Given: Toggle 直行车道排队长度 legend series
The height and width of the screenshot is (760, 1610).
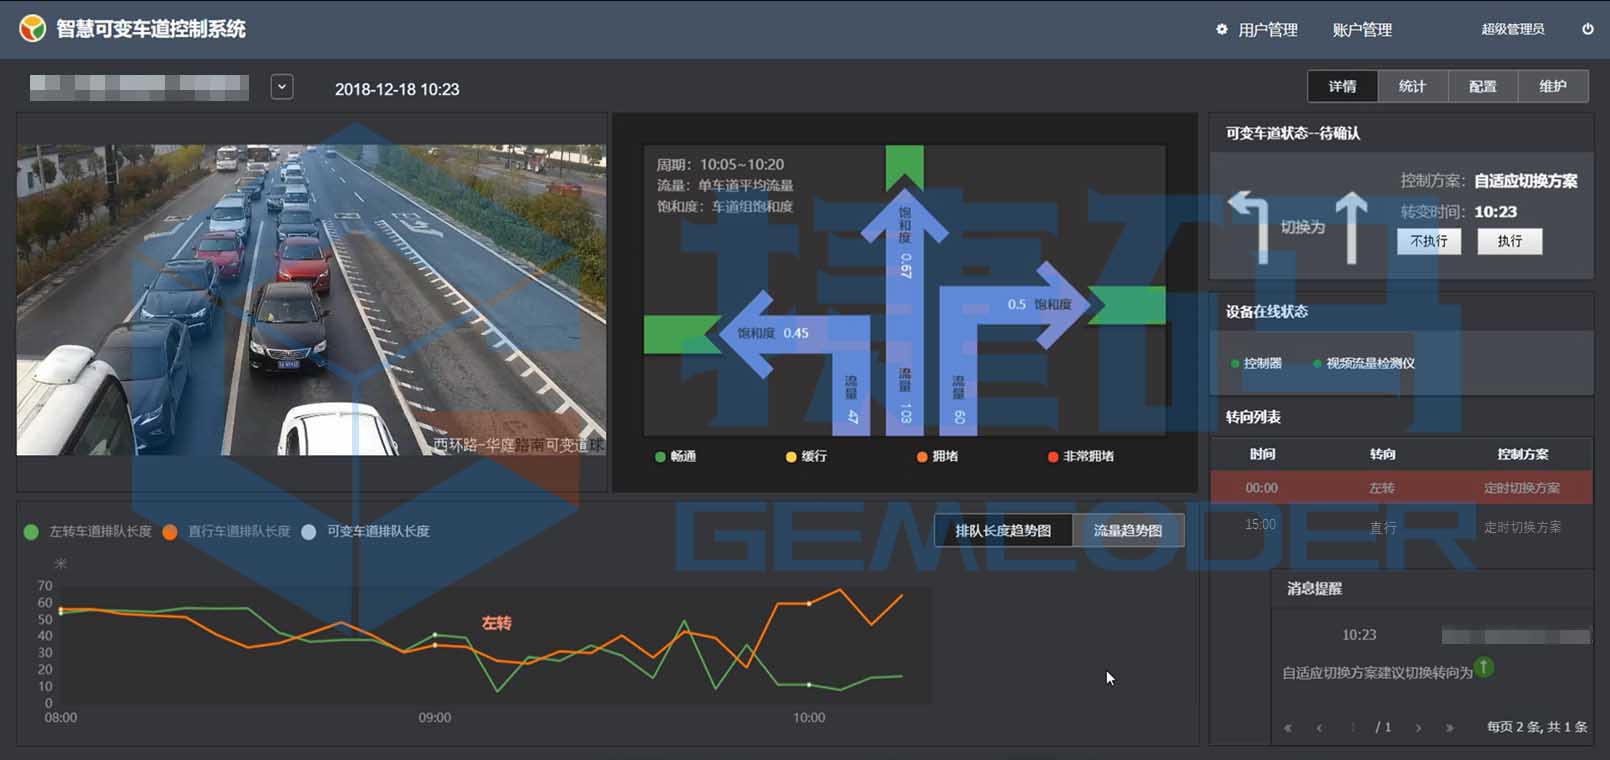Looking at the screenshot, I should point(227,532).
